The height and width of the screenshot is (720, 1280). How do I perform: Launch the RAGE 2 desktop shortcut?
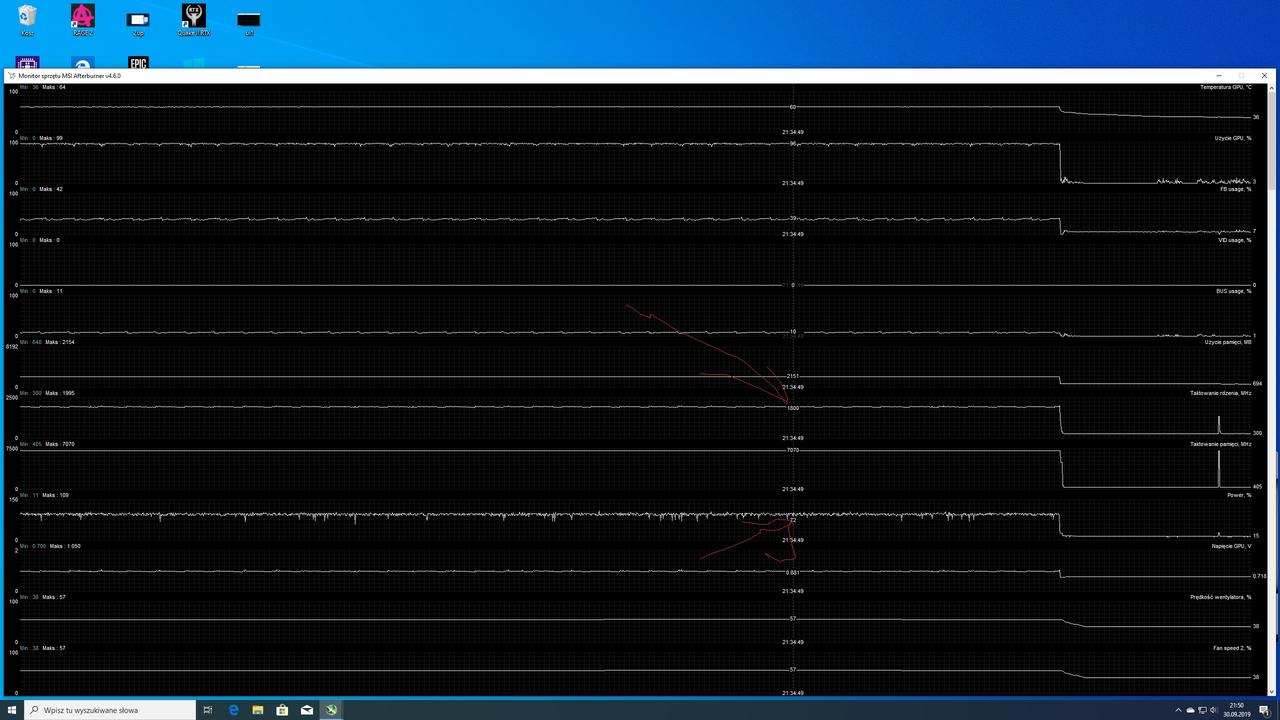click(x=83, y=17)
